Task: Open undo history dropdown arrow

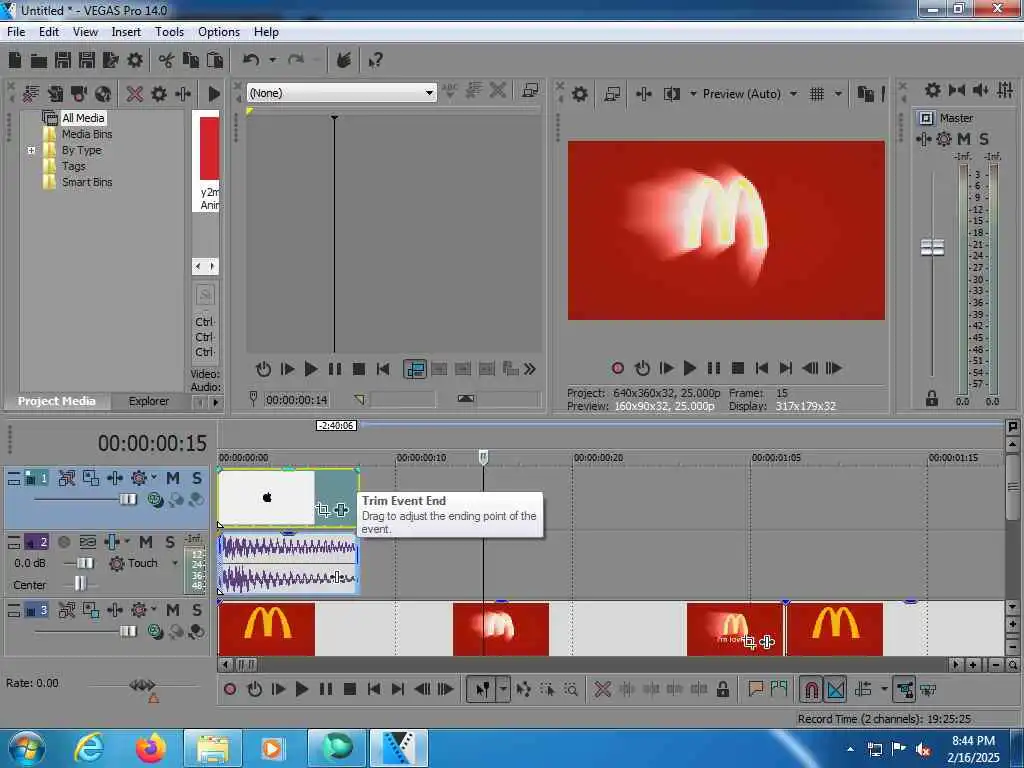Action: 272,61
